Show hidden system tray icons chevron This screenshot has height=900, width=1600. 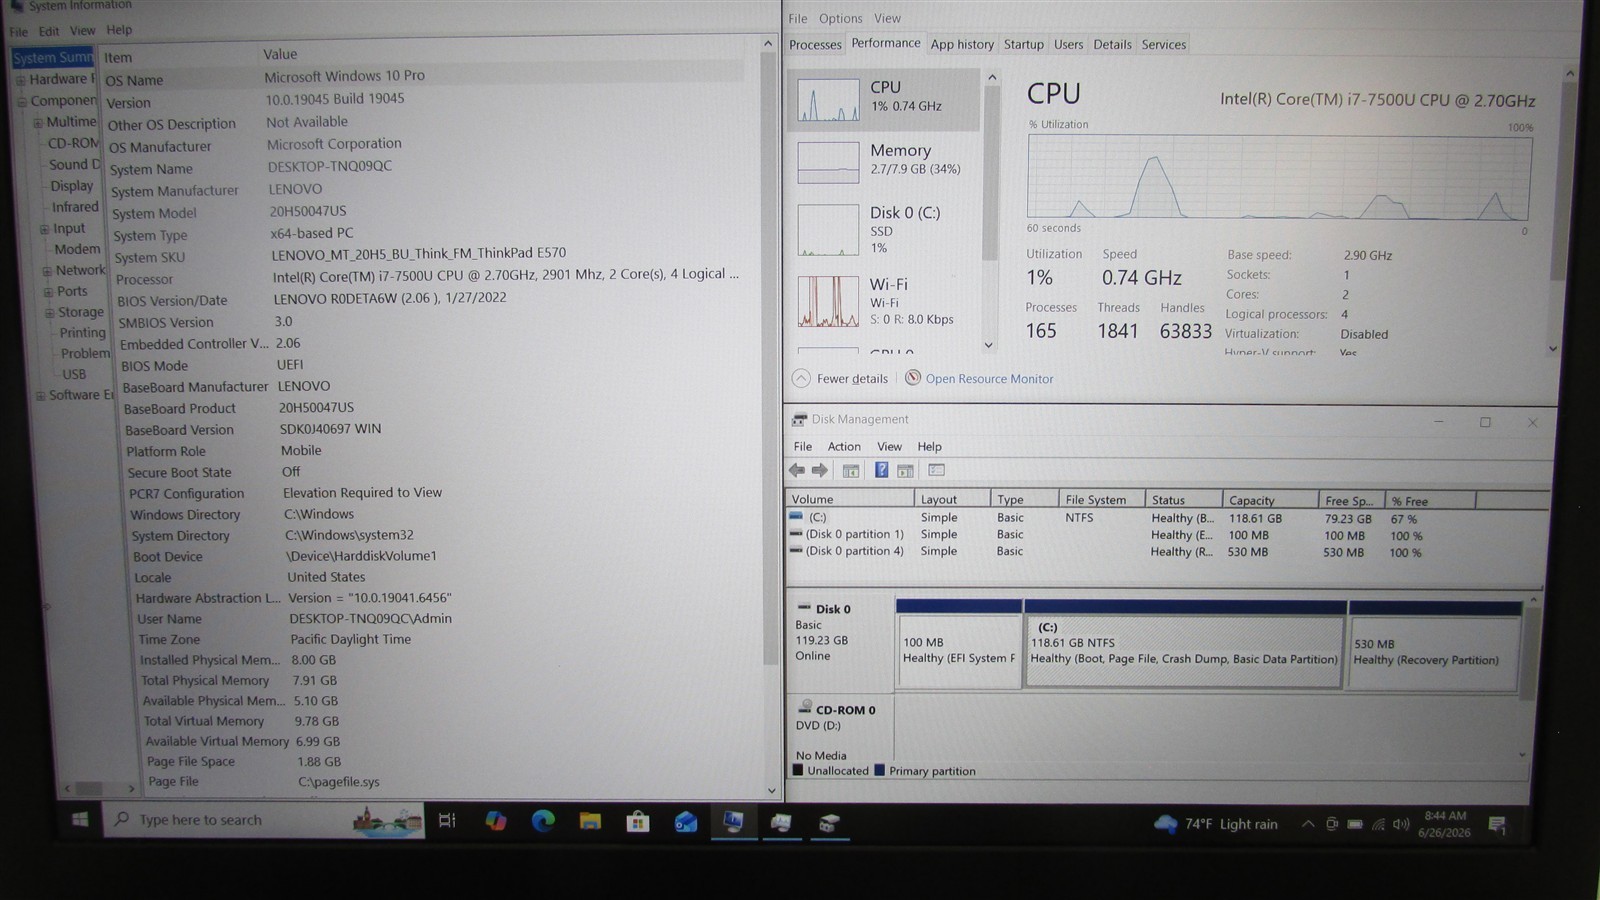tap(1308, 824)
